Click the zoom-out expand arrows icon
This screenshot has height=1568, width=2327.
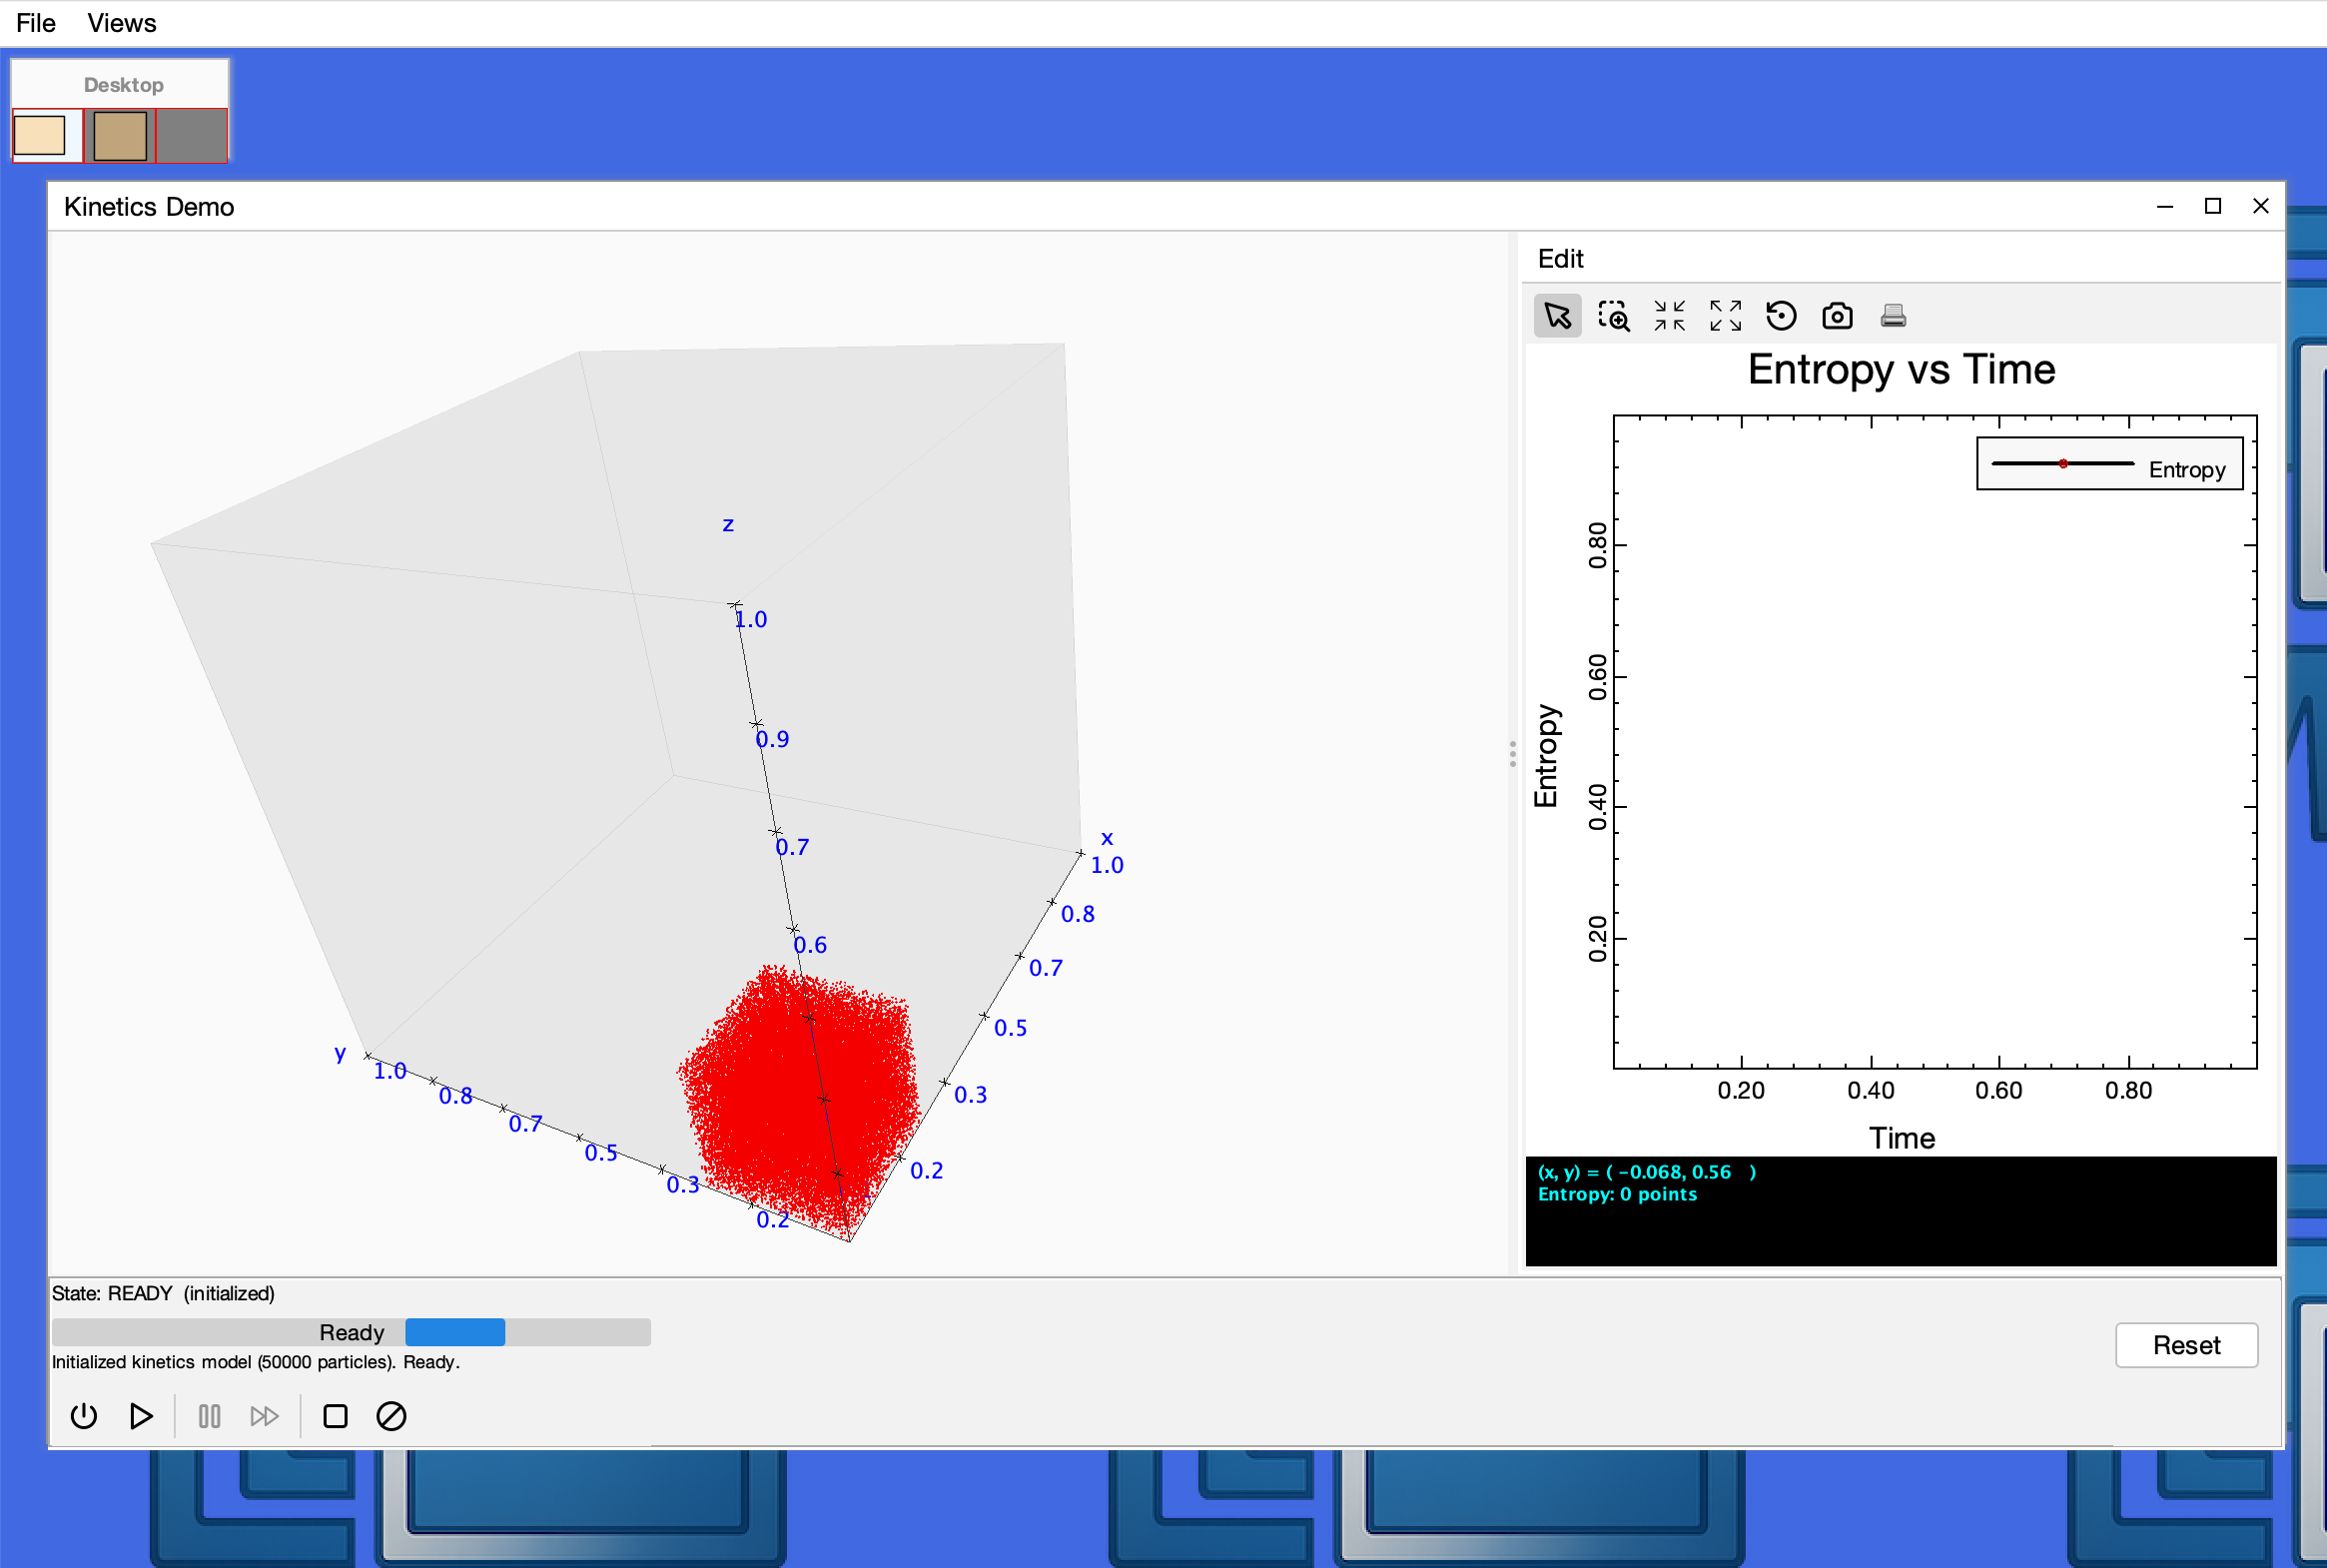coord(1725,316)
